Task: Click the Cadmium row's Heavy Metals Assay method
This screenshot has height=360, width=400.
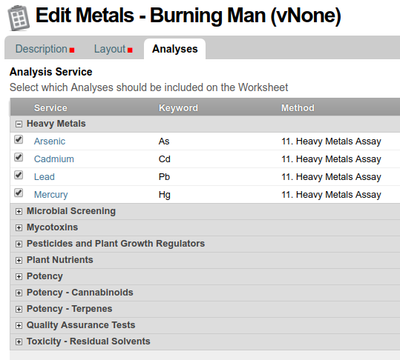Action: (x=331, y=159)
